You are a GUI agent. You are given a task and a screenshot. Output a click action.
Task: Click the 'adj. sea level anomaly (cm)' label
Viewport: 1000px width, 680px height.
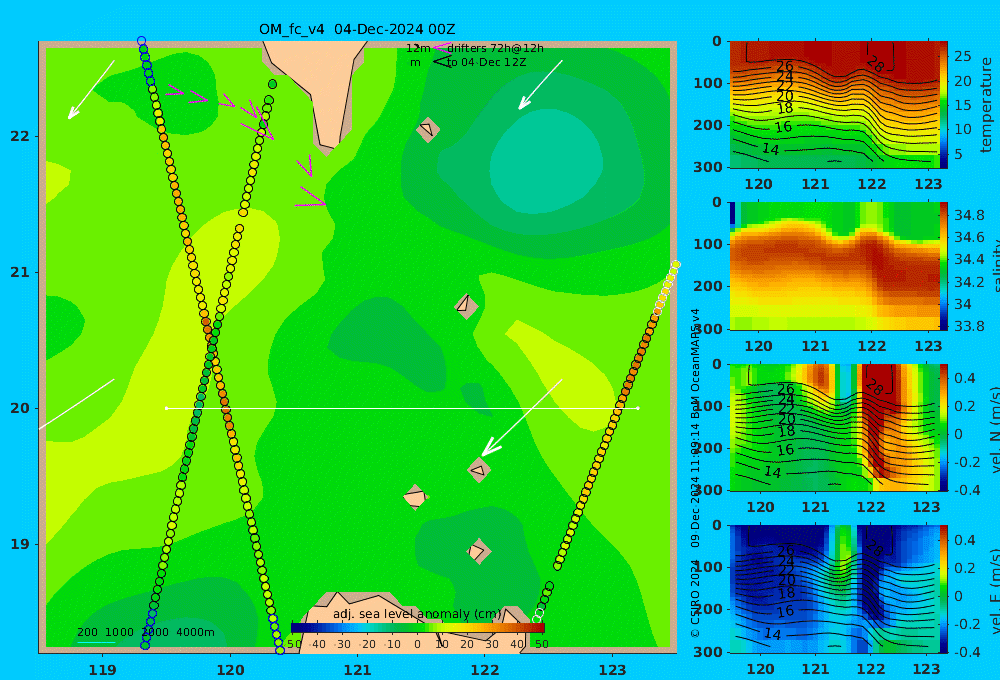point(417,614)
